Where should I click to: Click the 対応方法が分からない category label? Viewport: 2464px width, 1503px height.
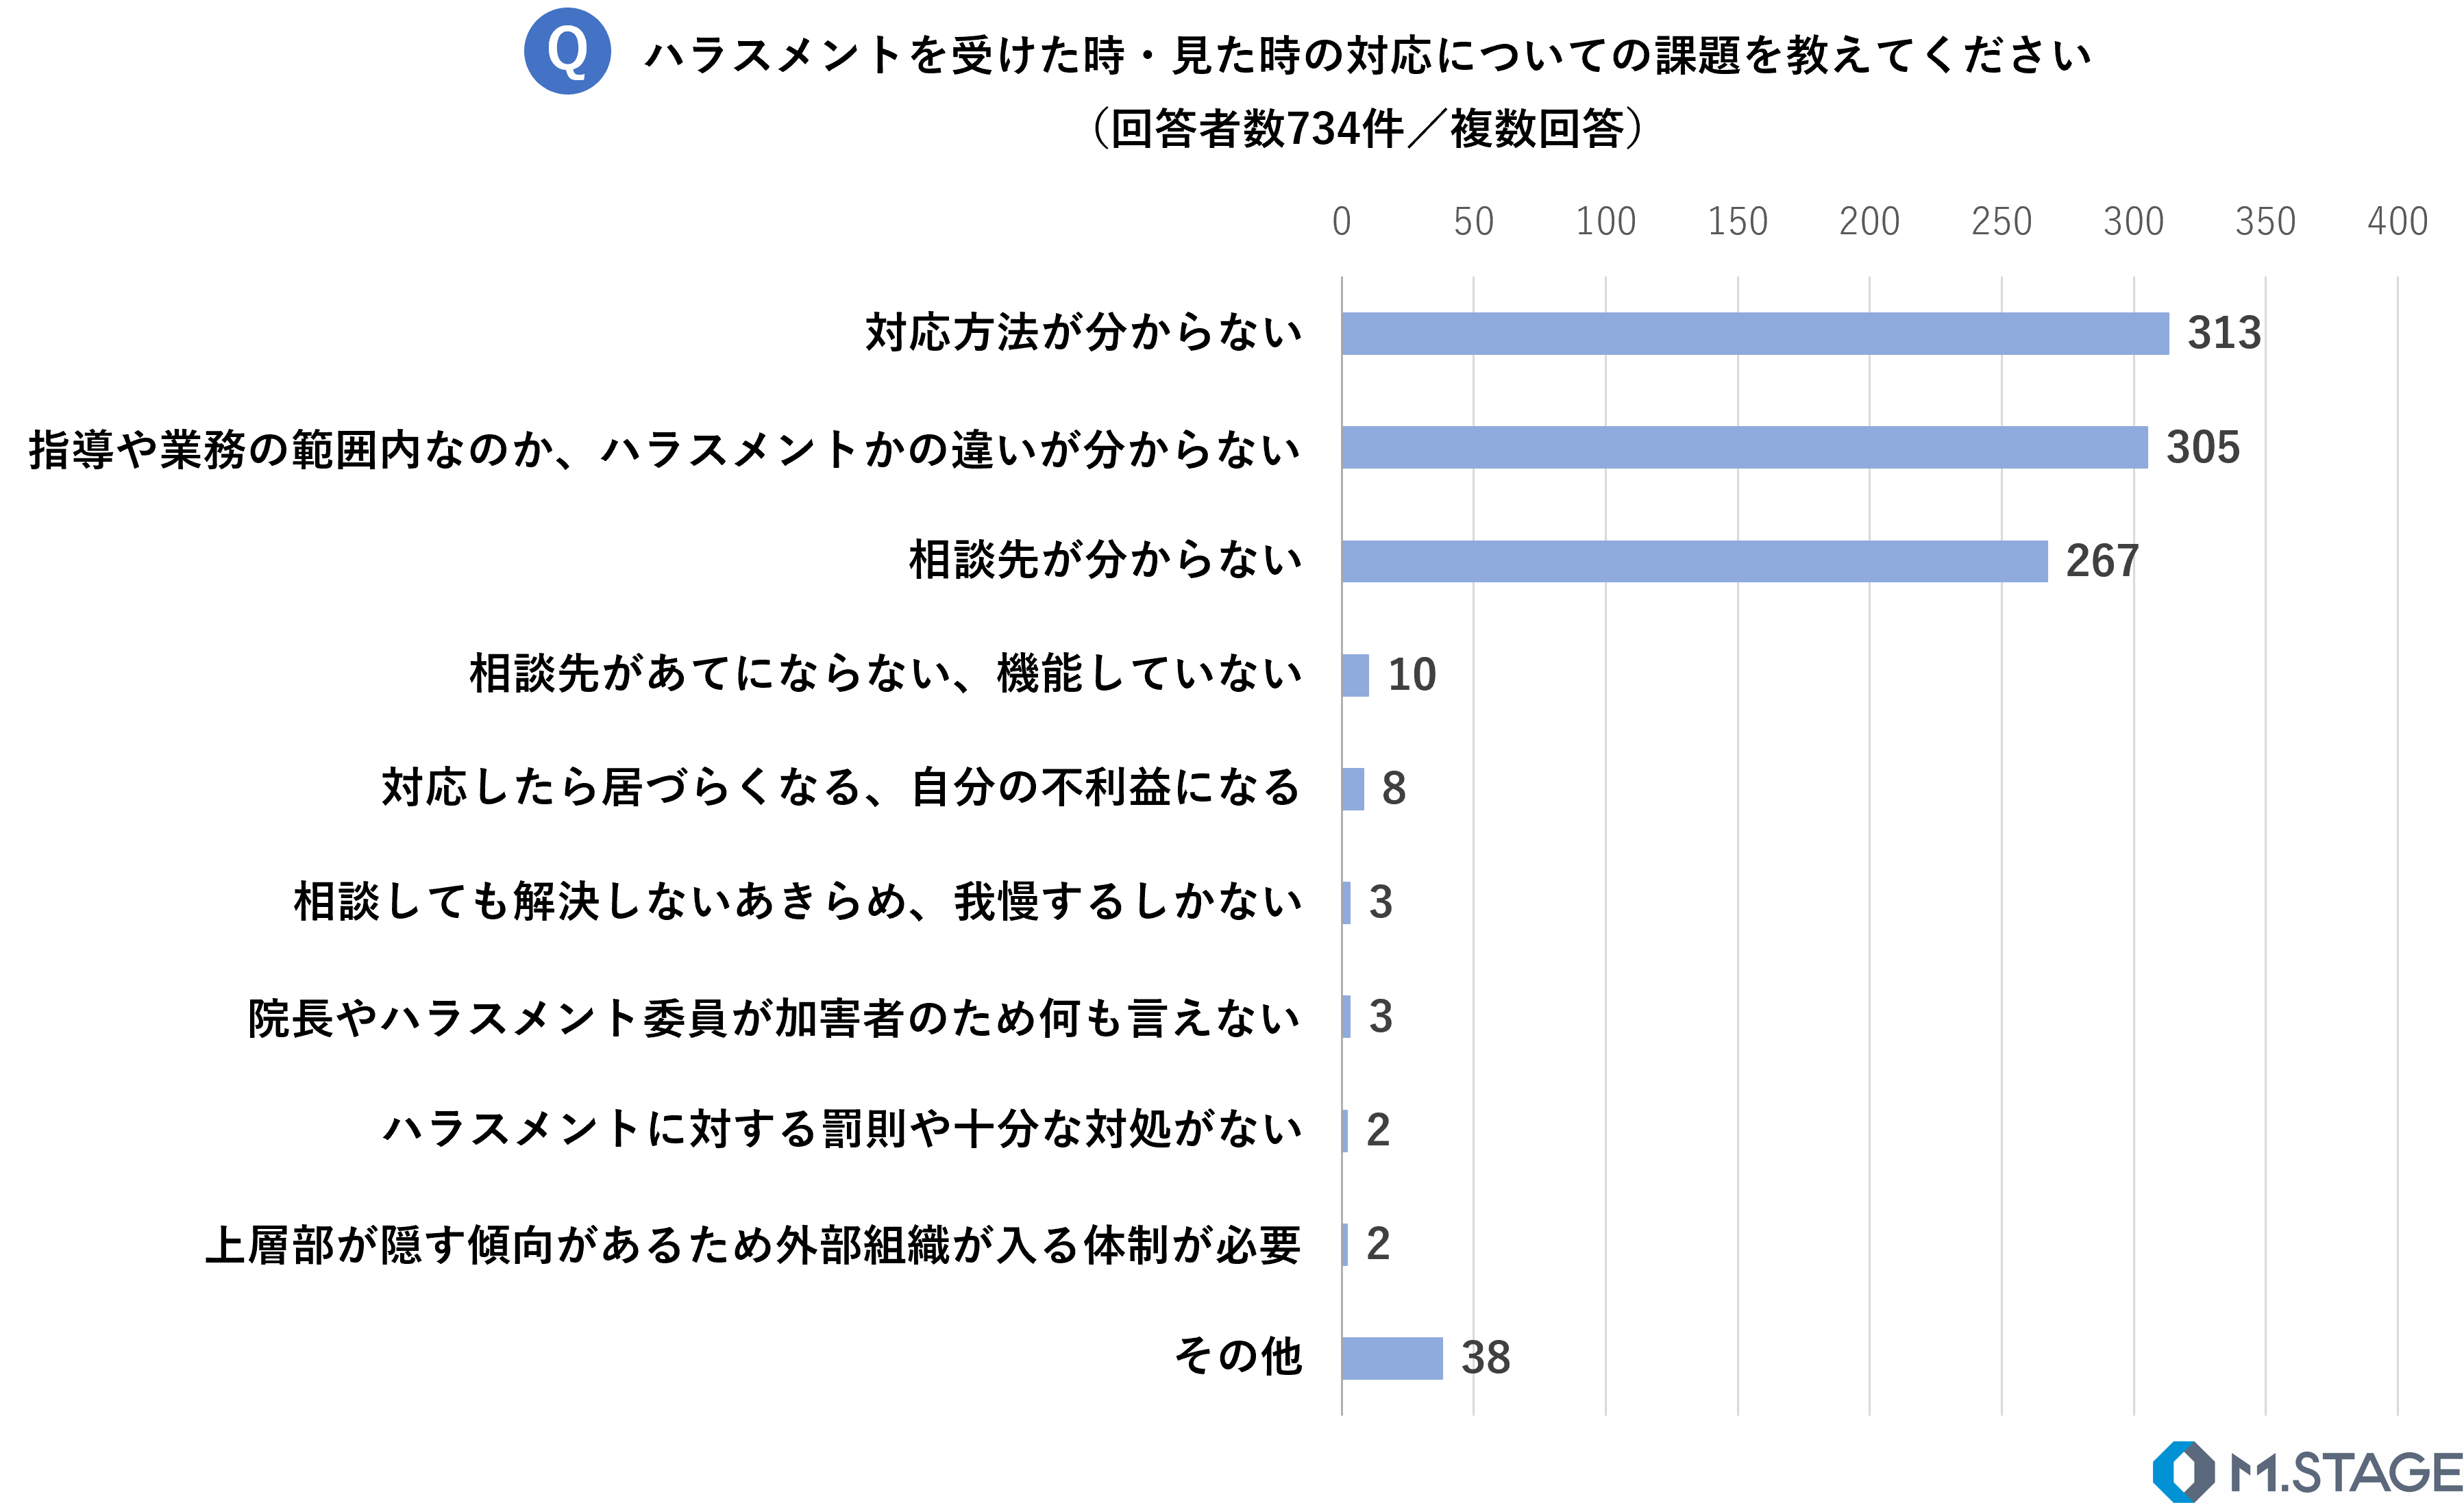click(1083, 333)
